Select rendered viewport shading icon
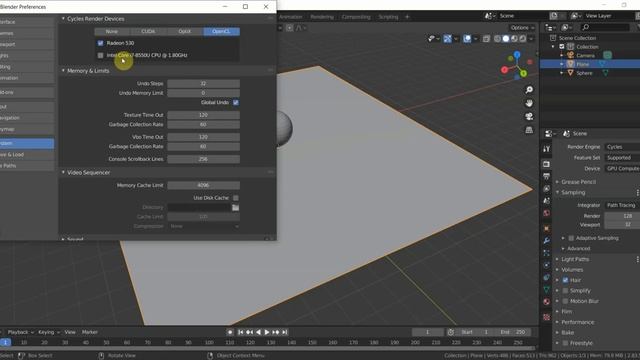Screen dimensions: 640x360 (523, 39)
